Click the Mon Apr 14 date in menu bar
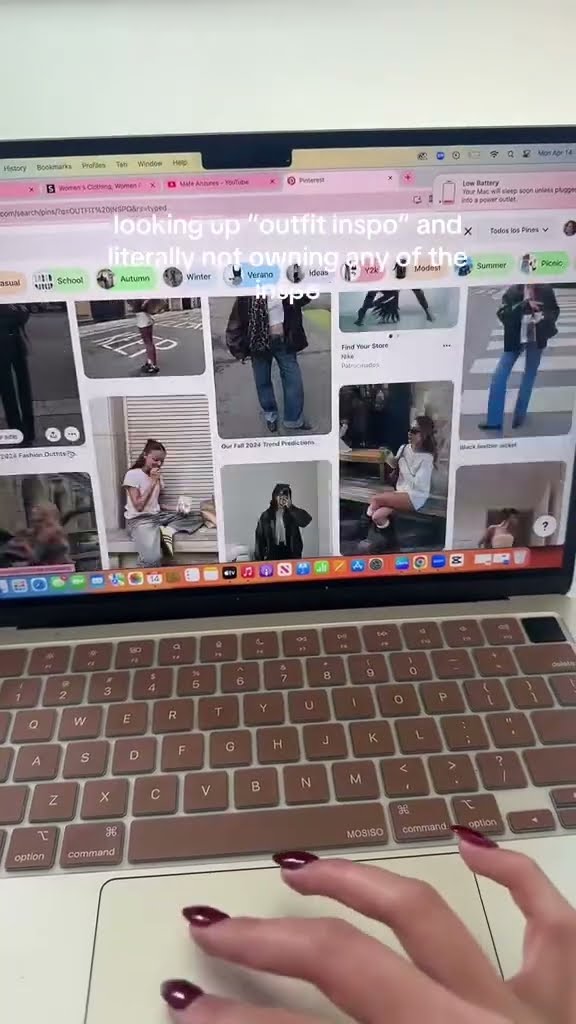576x1024 pixels. point(555,152)
